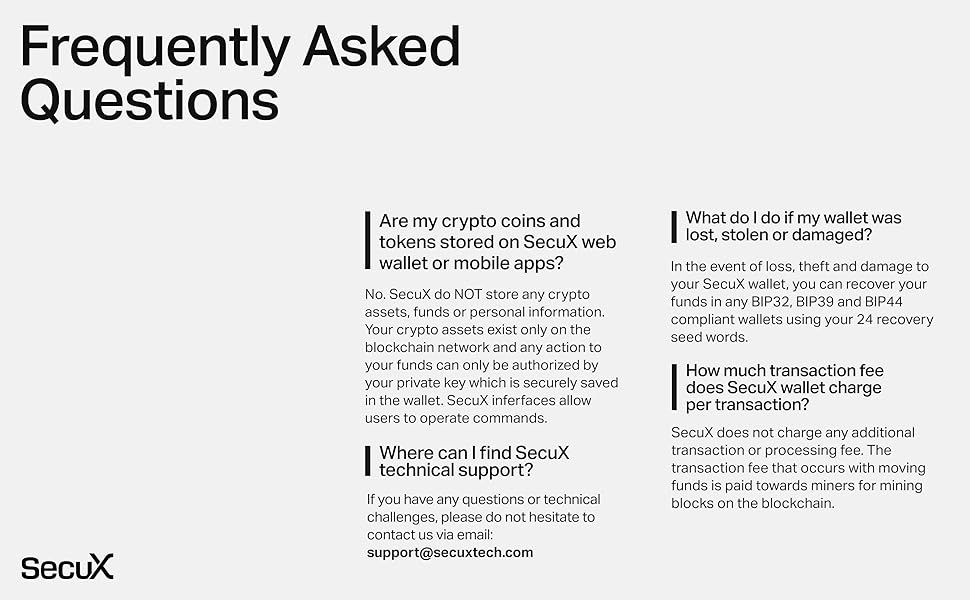Select the answer about recovering funds after loss

pos(801,302)
